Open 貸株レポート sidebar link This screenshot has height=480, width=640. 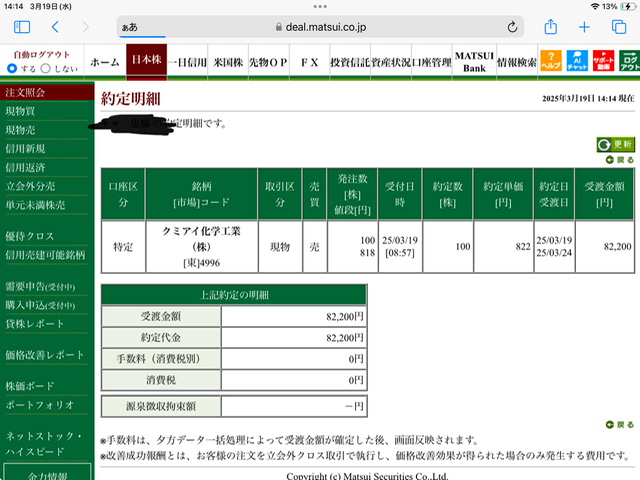(x=35, y=324)
